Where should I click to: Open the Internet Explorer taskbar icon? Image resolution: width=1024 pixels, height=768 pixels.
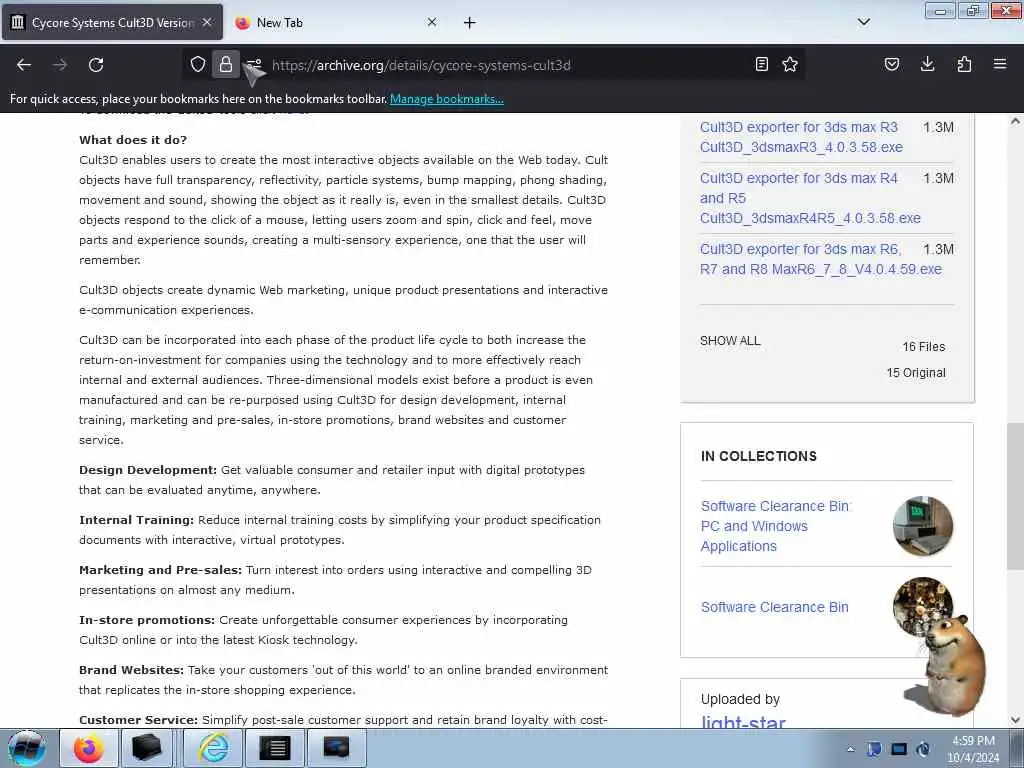213,748
